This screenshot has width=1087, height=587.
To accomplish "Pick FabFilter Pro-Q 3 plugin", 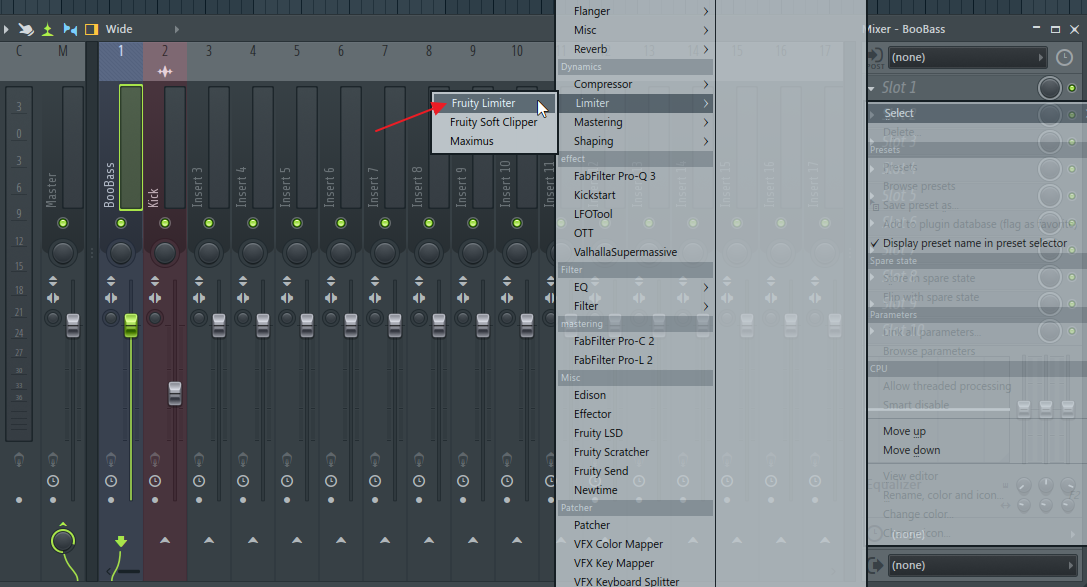I will click(x=636, y=176).
